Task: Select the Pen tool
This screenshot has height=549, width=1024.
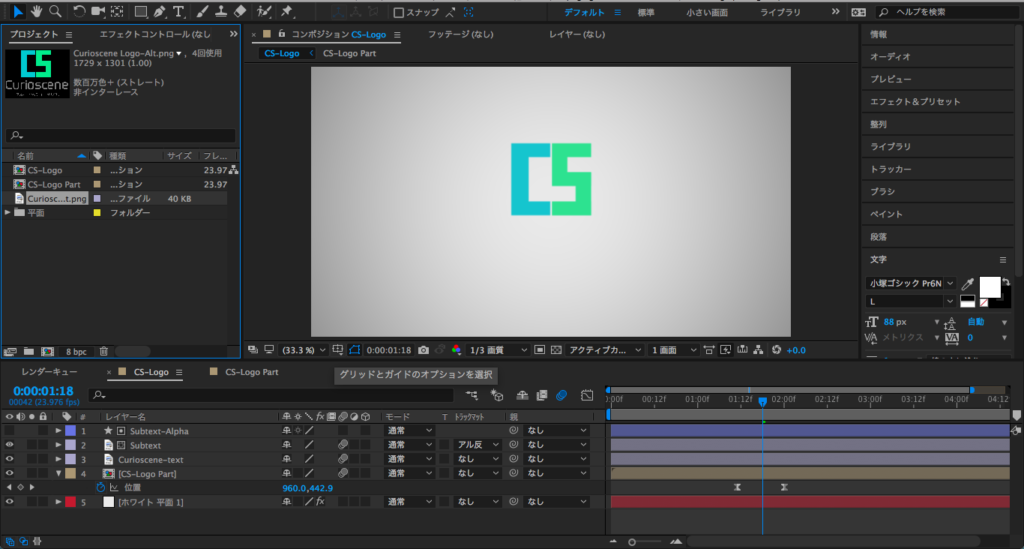Action: coord(160,11)
